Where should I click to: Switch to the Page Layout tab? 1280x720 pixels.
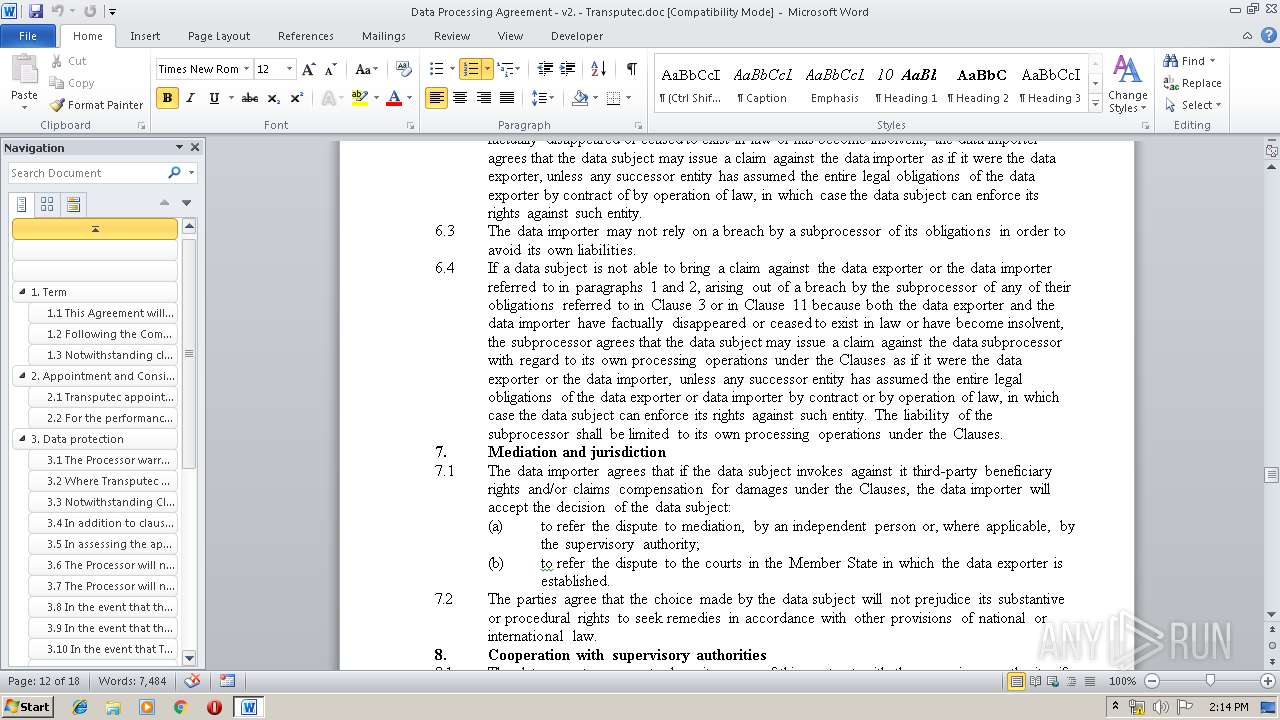click(219, 36)
